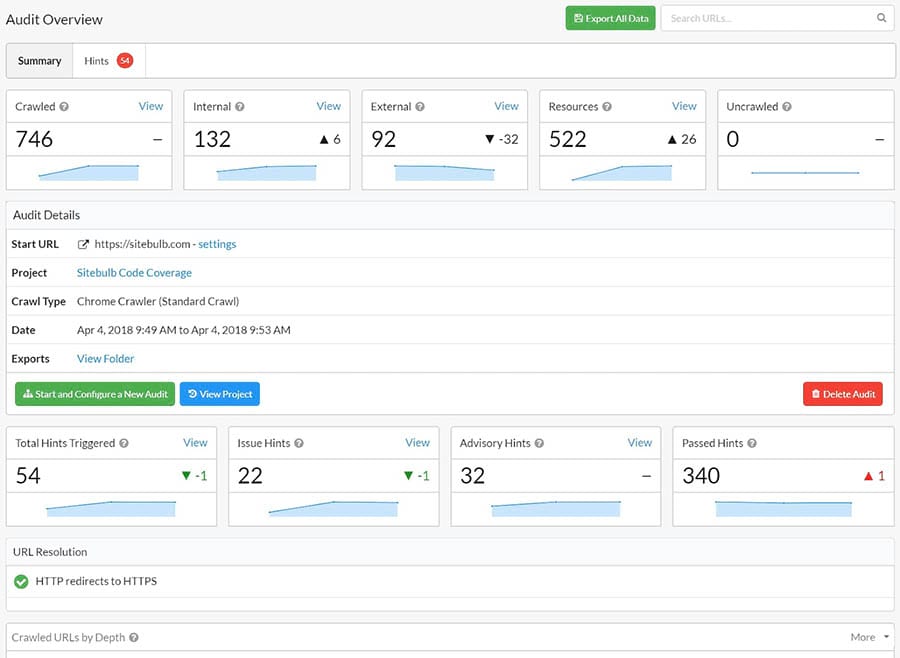Screen dimensions: 900x658
Task: Click the Delete Audit button
Action: [843, 393]
